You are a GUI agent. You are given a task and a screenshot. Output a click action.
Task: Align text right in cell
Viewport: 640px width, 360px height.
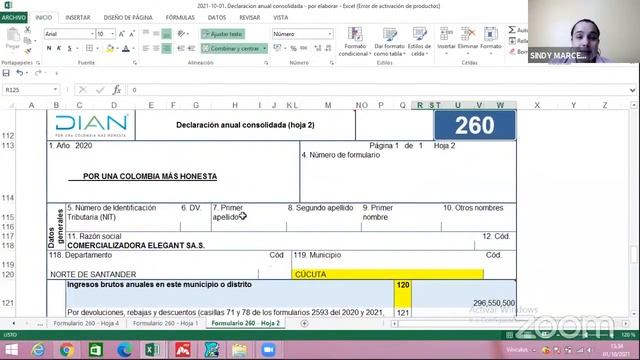[167, 48]
